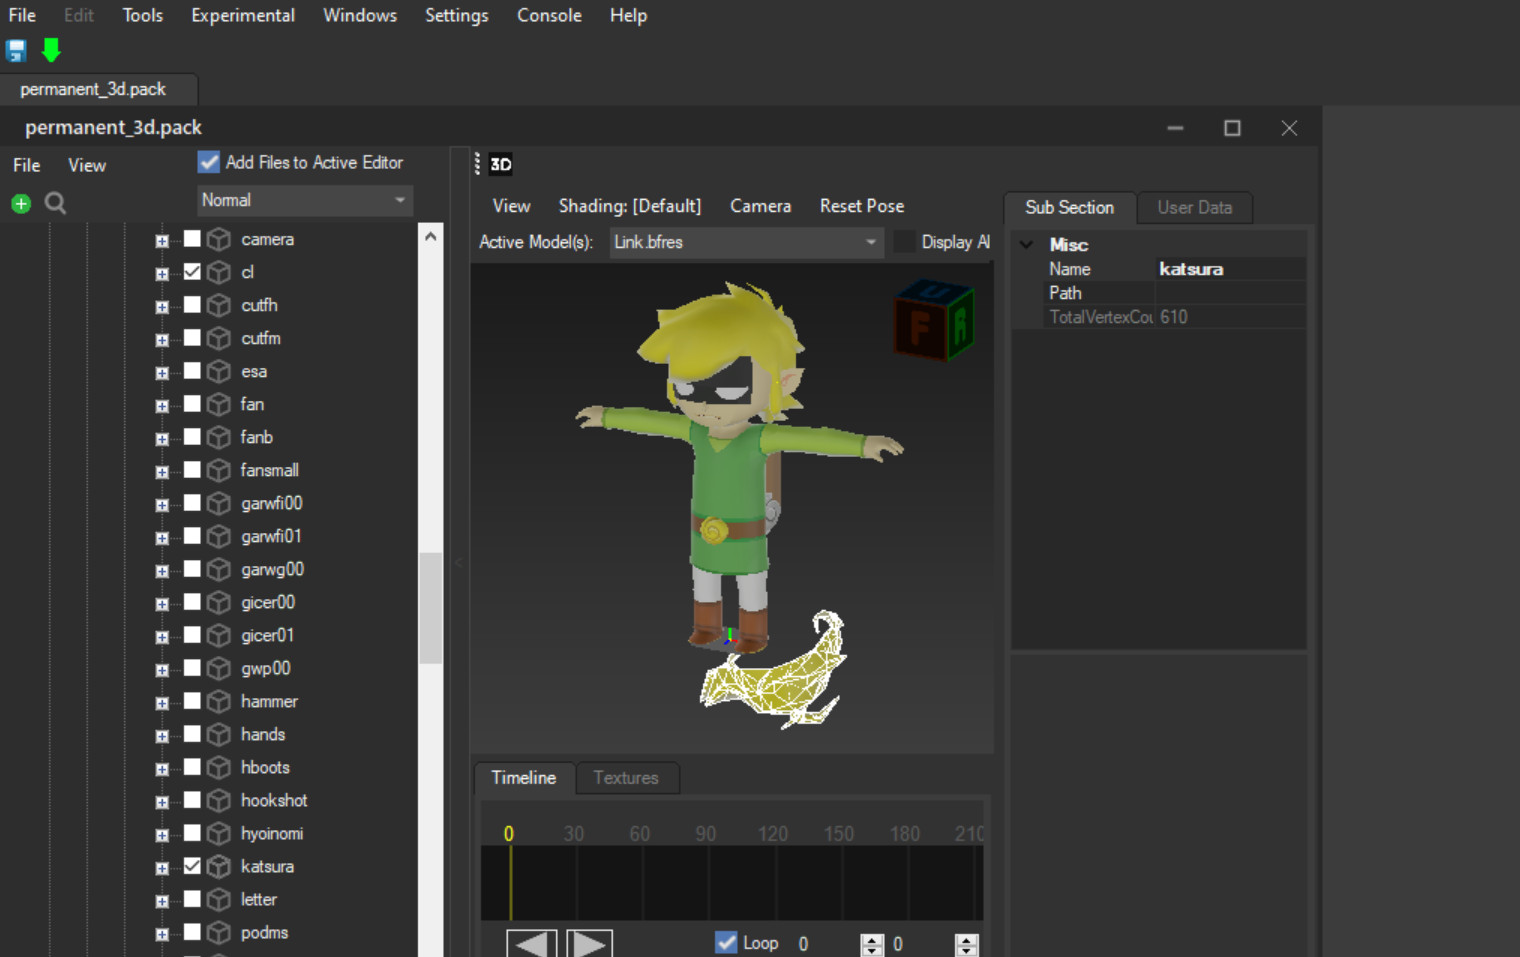Switch to the Textures tab
Image resolution: width=1520 pixels, height=957 pixels.
(626, 778)
